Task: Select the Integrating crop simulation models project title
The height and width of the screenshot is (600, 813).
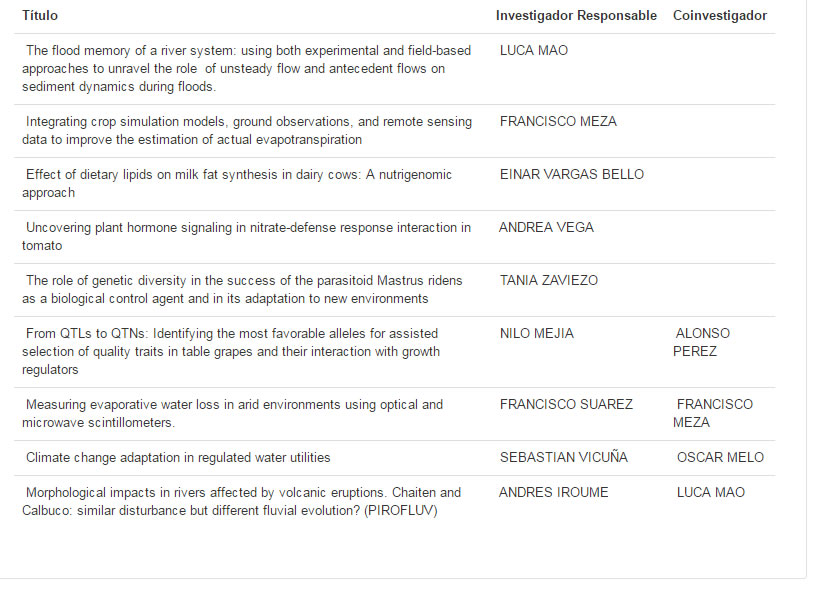Action: pos(248,130)
